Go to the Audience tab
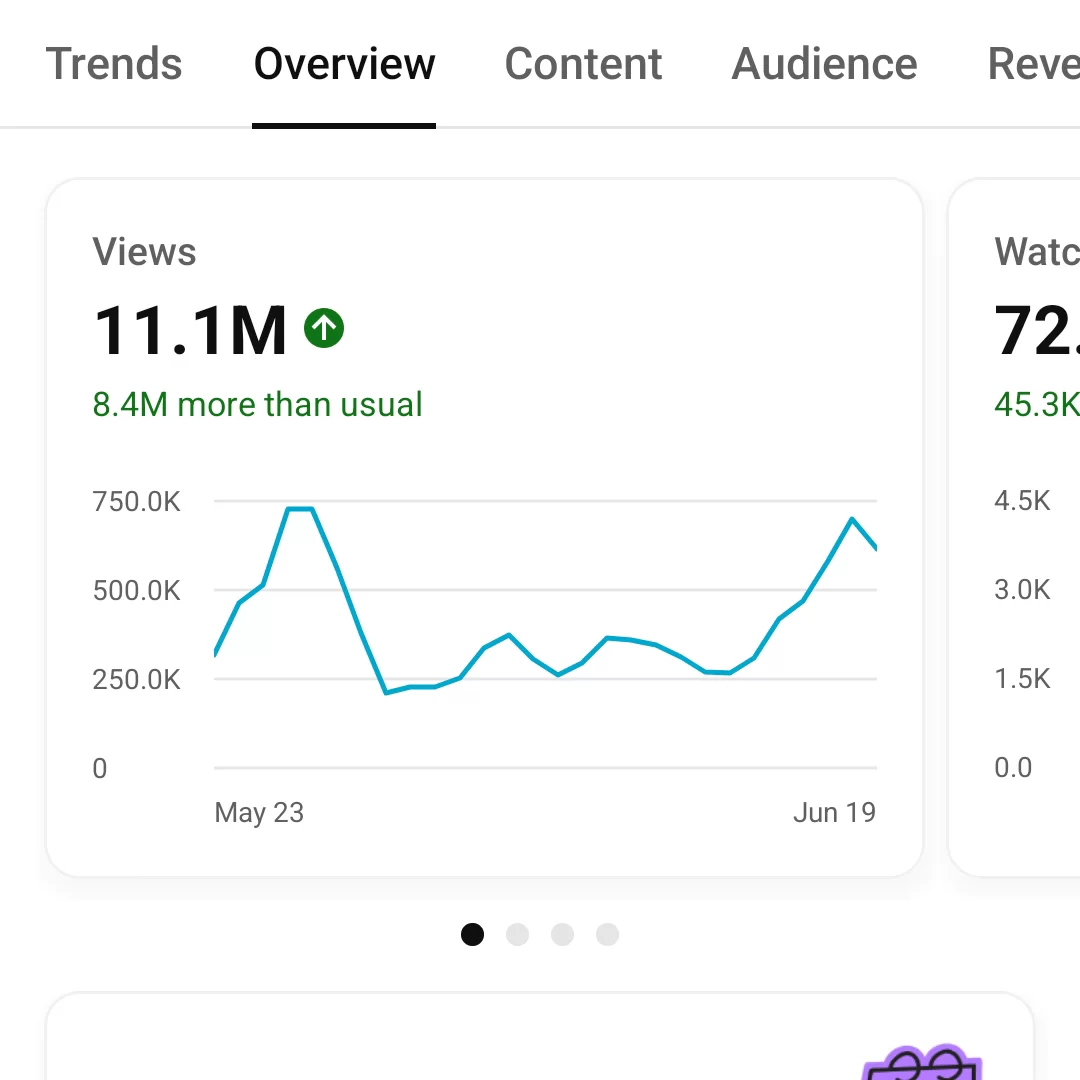 pos(824,64)
